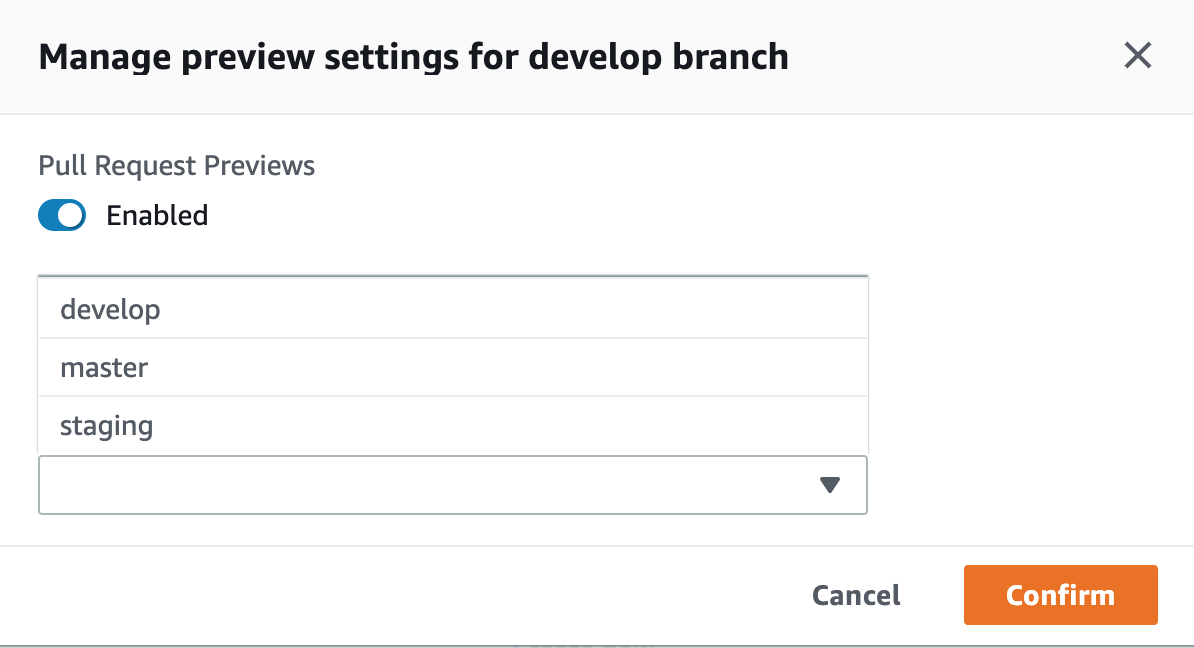Viewport: 1194px width, 648px height.
Task: Click the X icon to close dialog
Action: click(x=1137, y=56)
